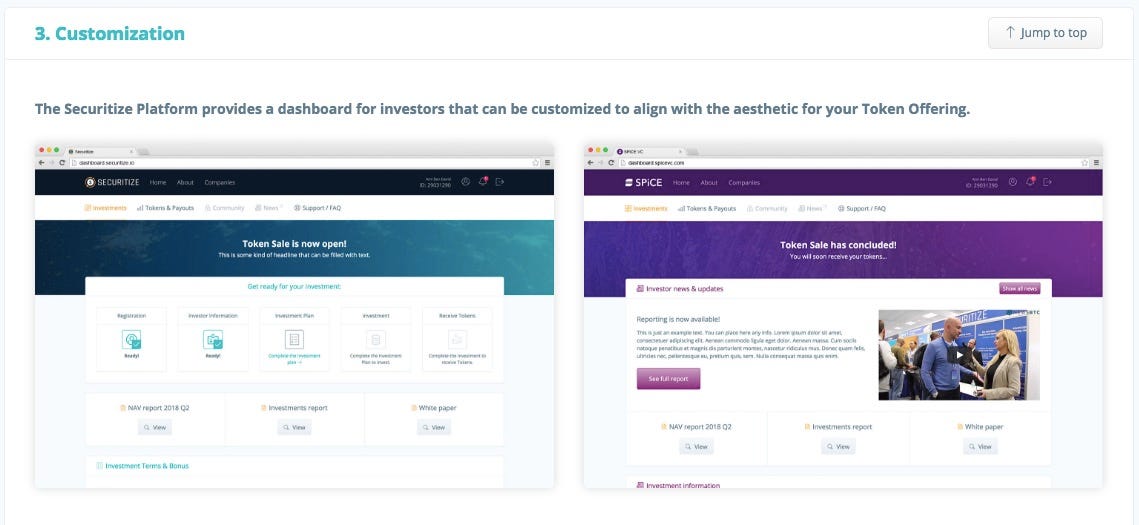Viewport: 1139px width, 525px height.
Task: Click the See full report button
Action: (668, 379)
